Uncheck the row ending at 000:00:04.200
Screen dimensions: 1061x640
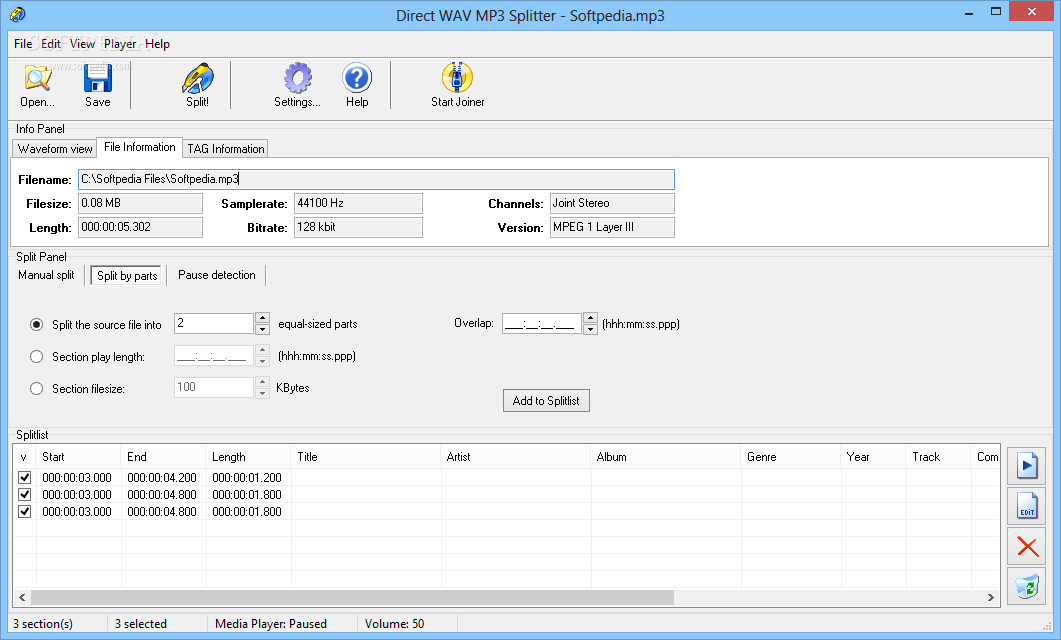coord(24,478)
